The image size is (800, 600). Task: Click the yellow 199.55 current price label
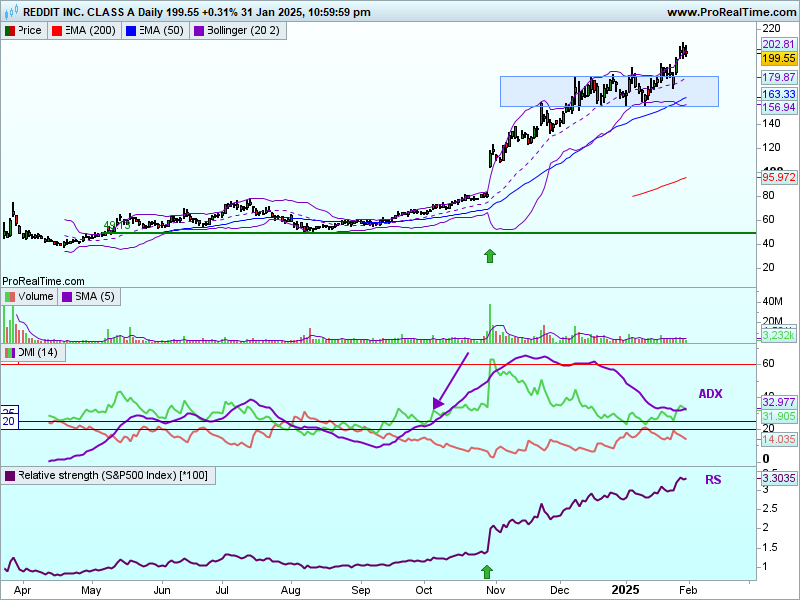[x=778, y=59]
